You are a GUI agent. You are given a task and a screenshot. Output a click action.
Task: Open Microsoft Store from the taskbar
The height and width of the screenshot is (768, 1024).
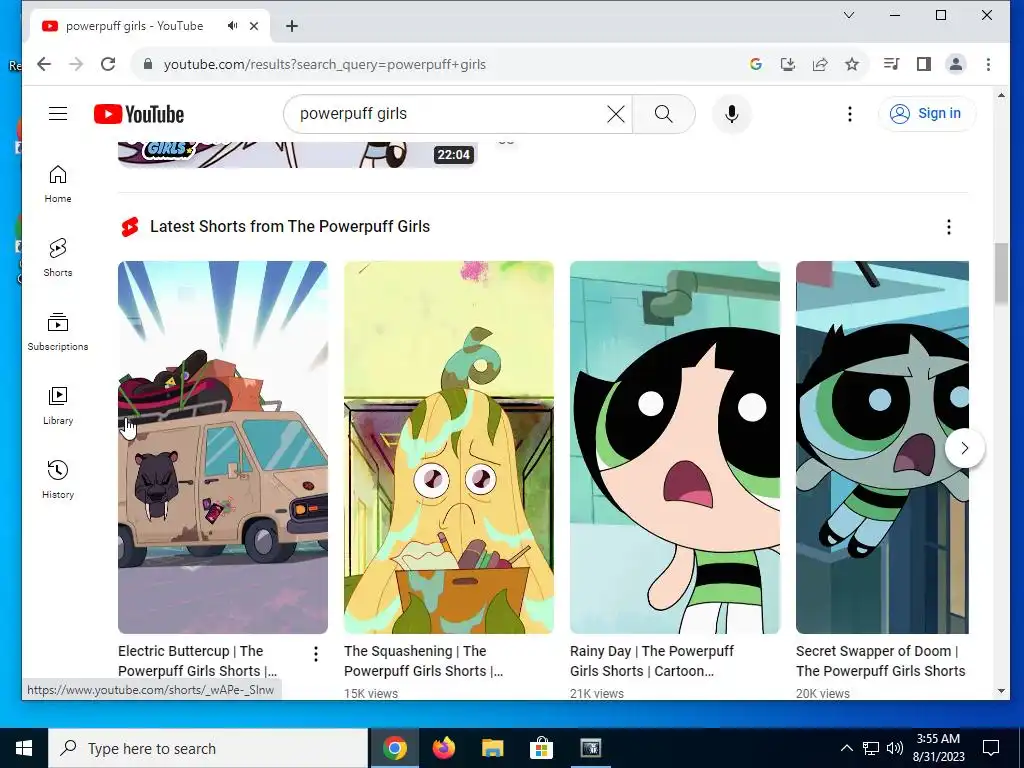541,748
